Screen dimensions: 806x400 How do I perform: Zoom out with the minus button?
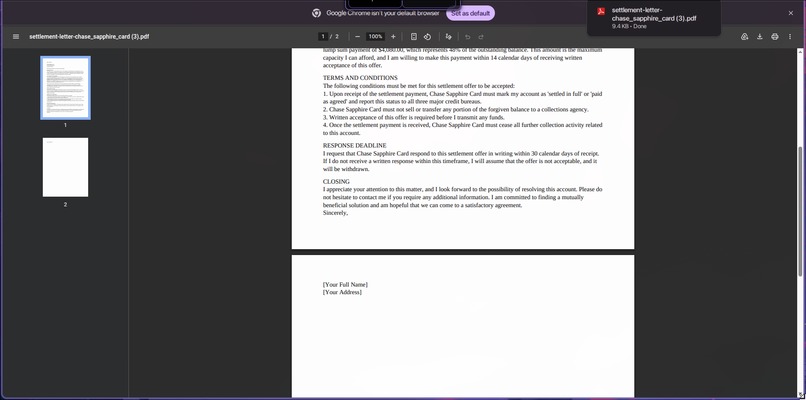(358, 37)
